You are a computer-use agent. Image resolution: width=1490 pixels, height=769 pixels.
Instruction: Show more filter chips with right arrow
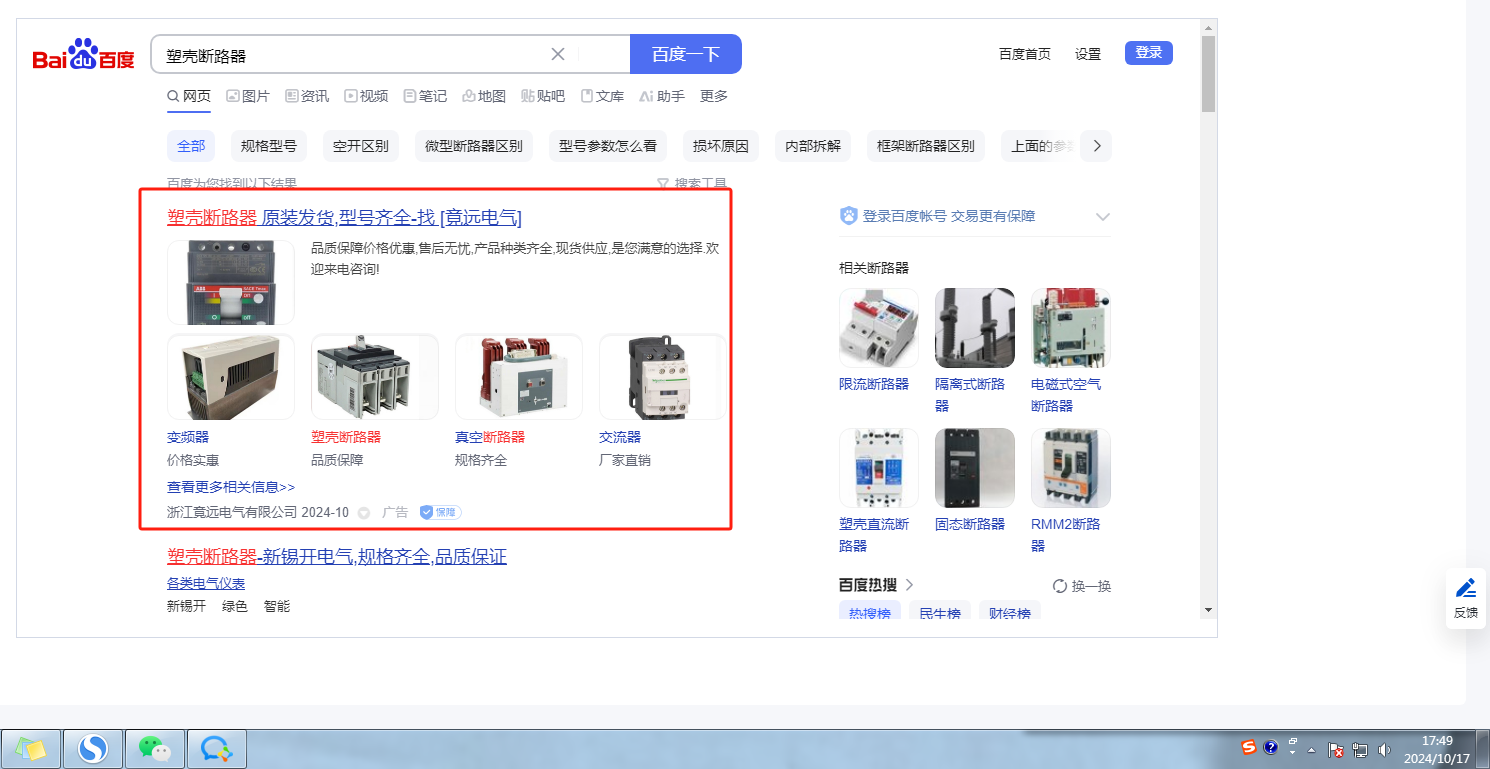(1097, 146)
